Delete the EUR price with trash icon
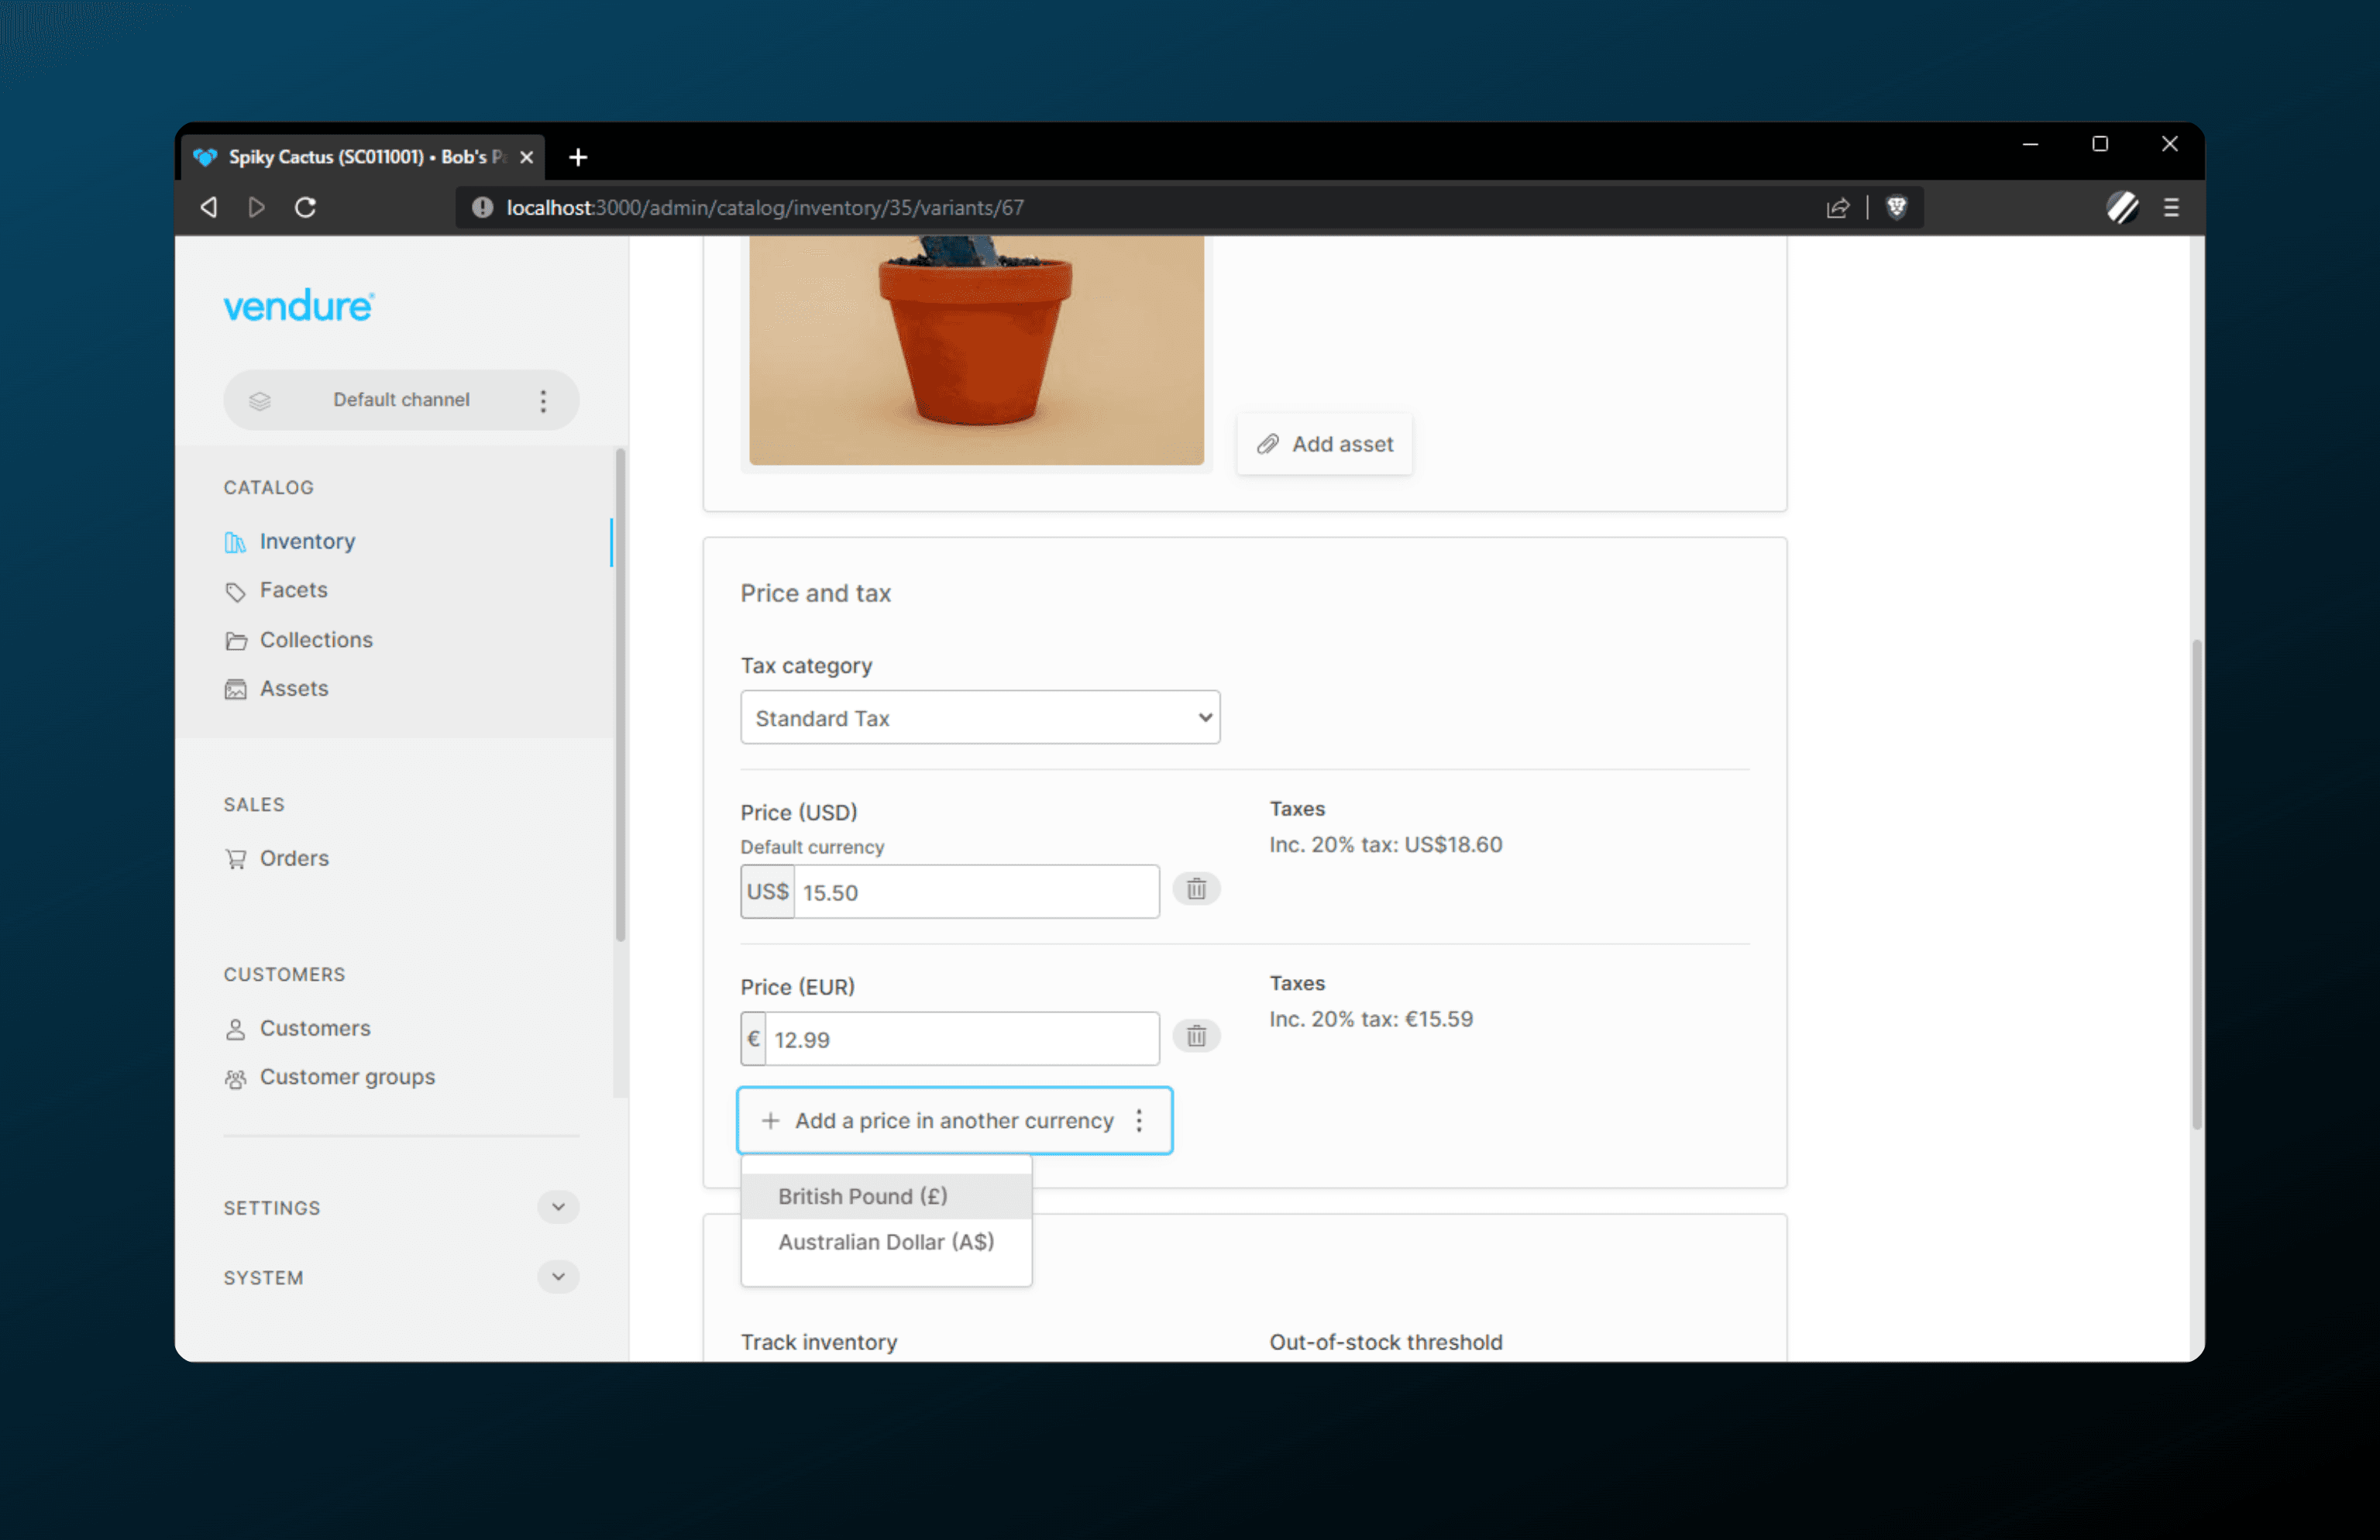 [1196, 1036]
